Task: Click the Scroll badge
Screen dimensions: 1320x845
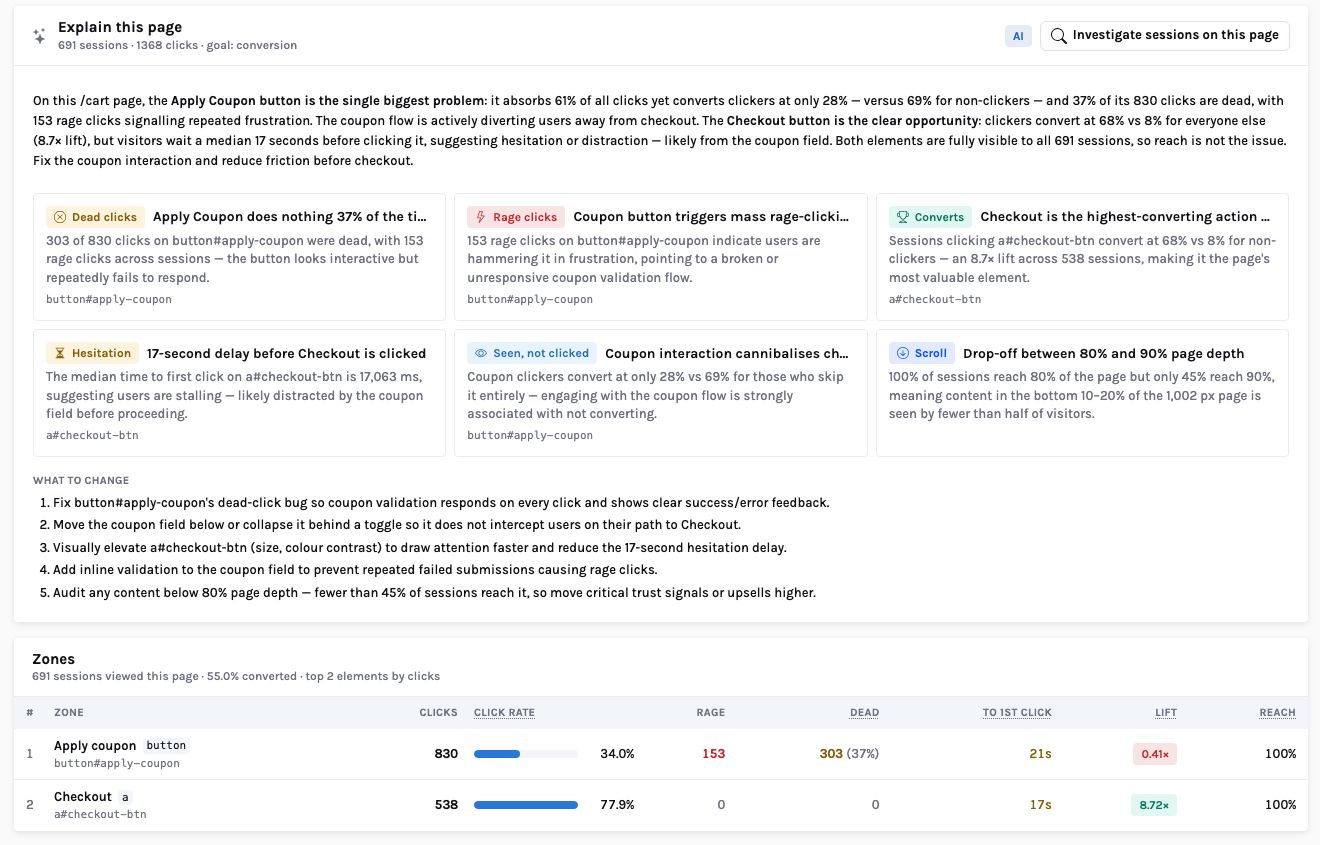Action: [922, 353]
